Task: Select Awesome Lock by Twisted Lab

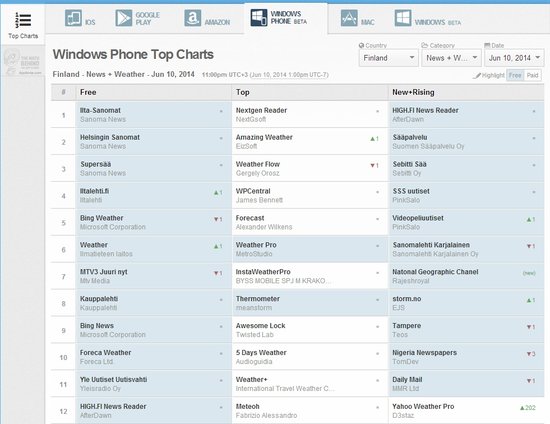Action: pos(261,325)
